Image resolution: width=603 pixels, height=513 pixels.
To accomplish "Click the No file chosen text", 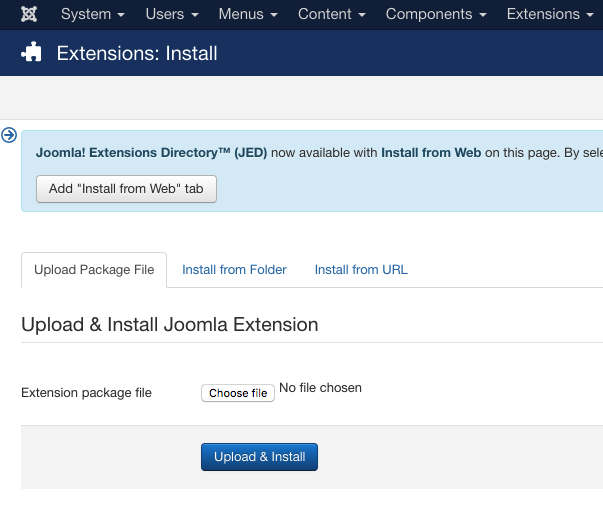I will pos(320,388).
